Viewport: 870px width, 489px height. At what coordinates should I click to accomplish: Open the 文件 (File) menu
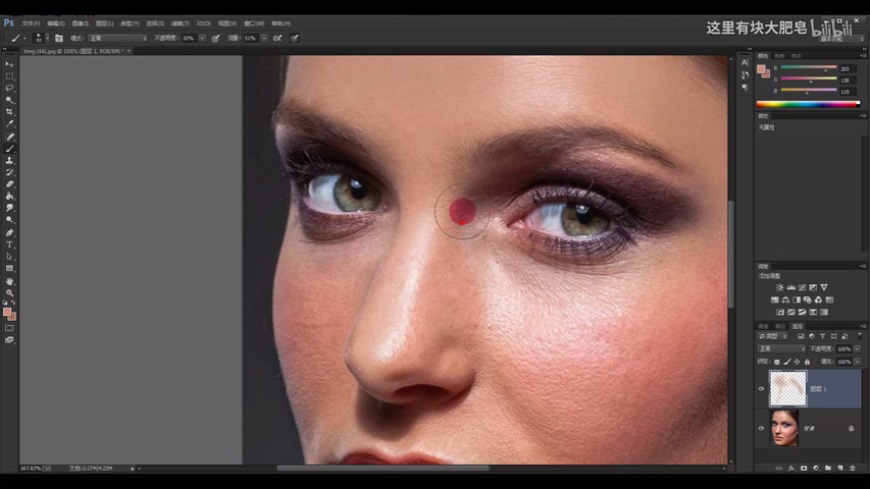[30, 22]
